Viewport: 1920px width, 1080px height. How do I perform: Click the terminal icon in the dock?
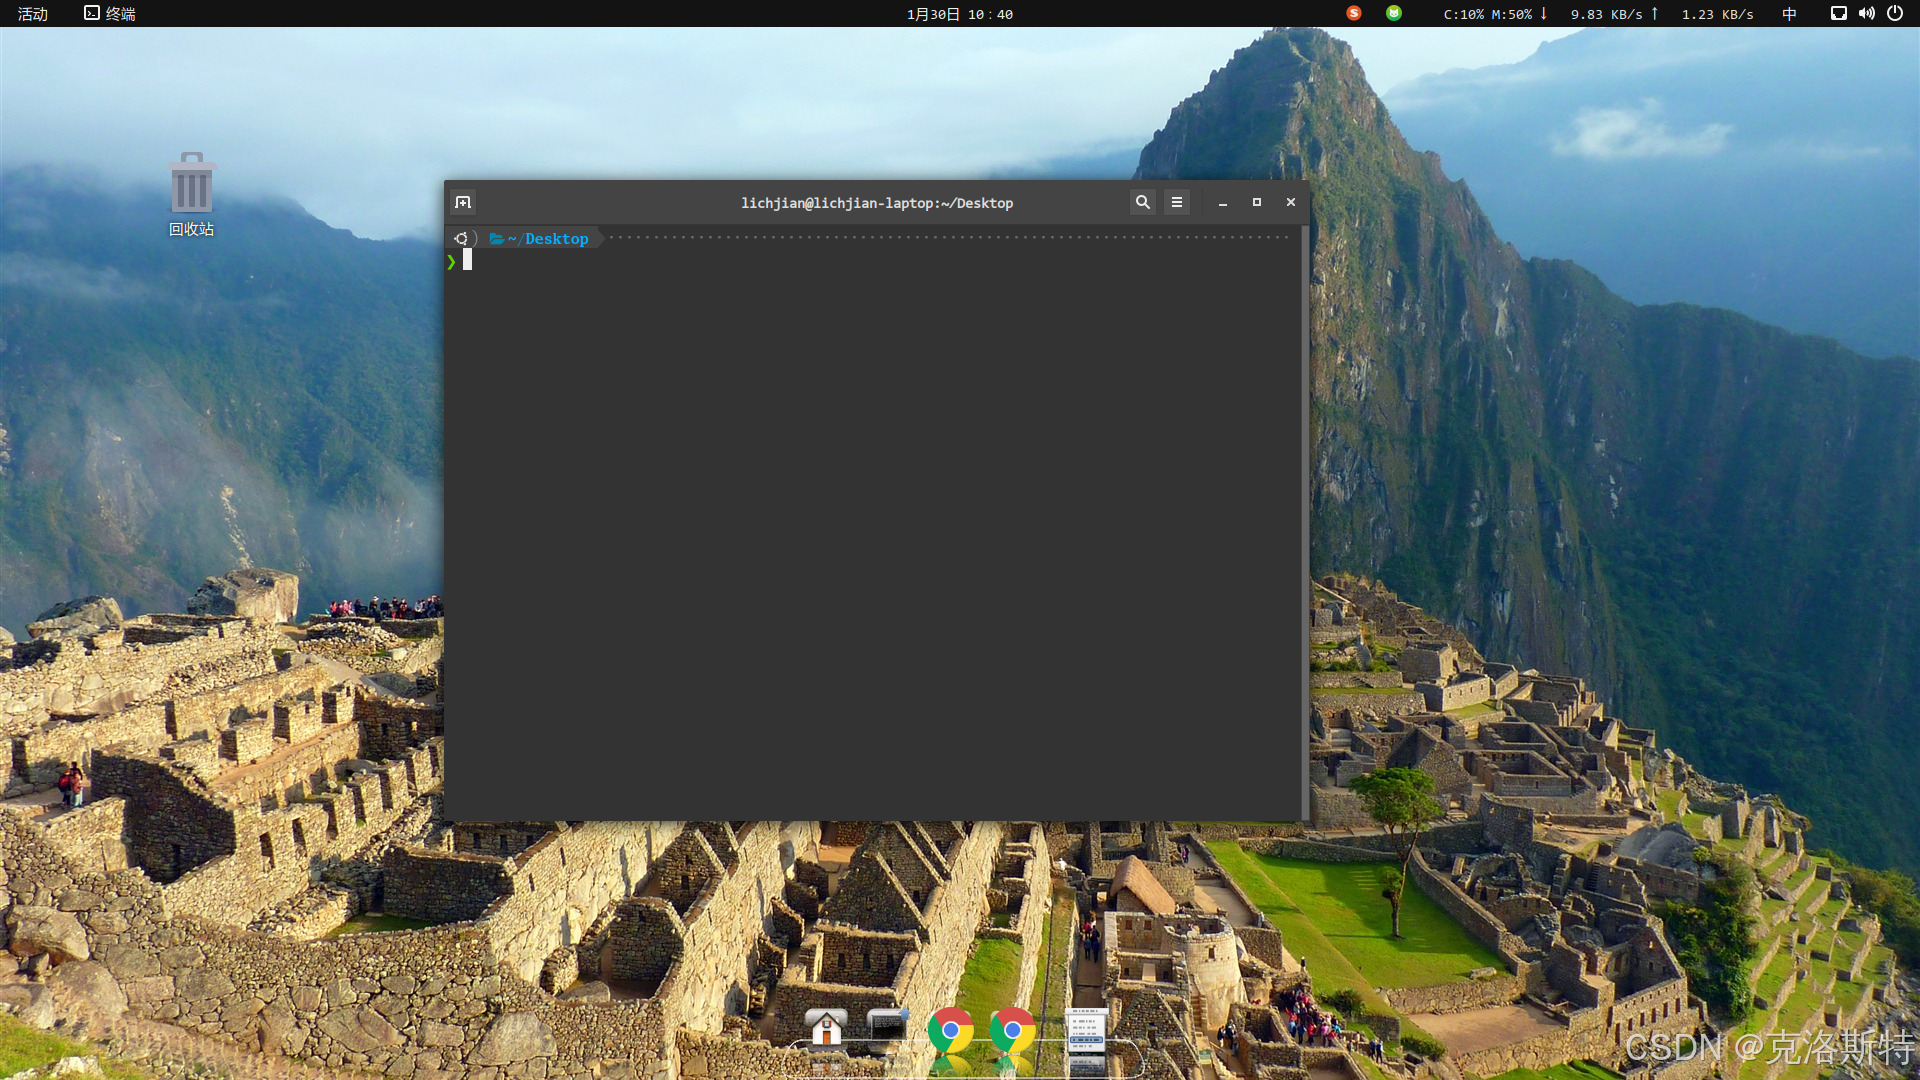tap(887, 1026)
